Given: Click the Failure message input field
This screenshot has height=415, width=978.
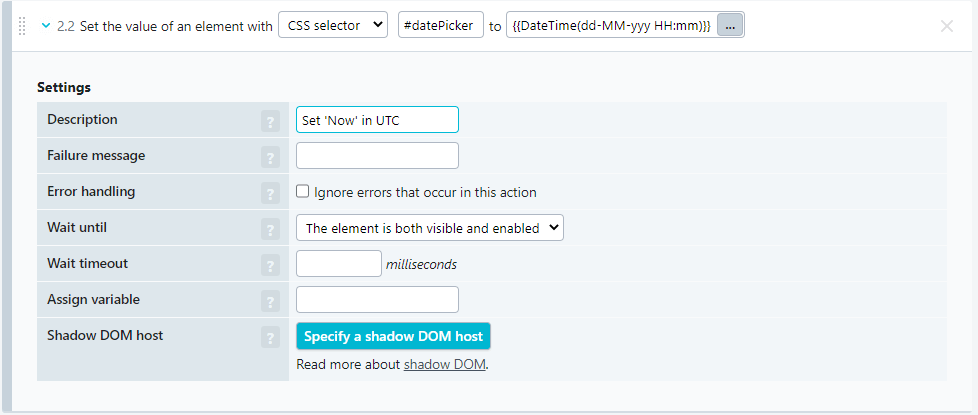Looking at the screenshot, I should coord(377,156).
